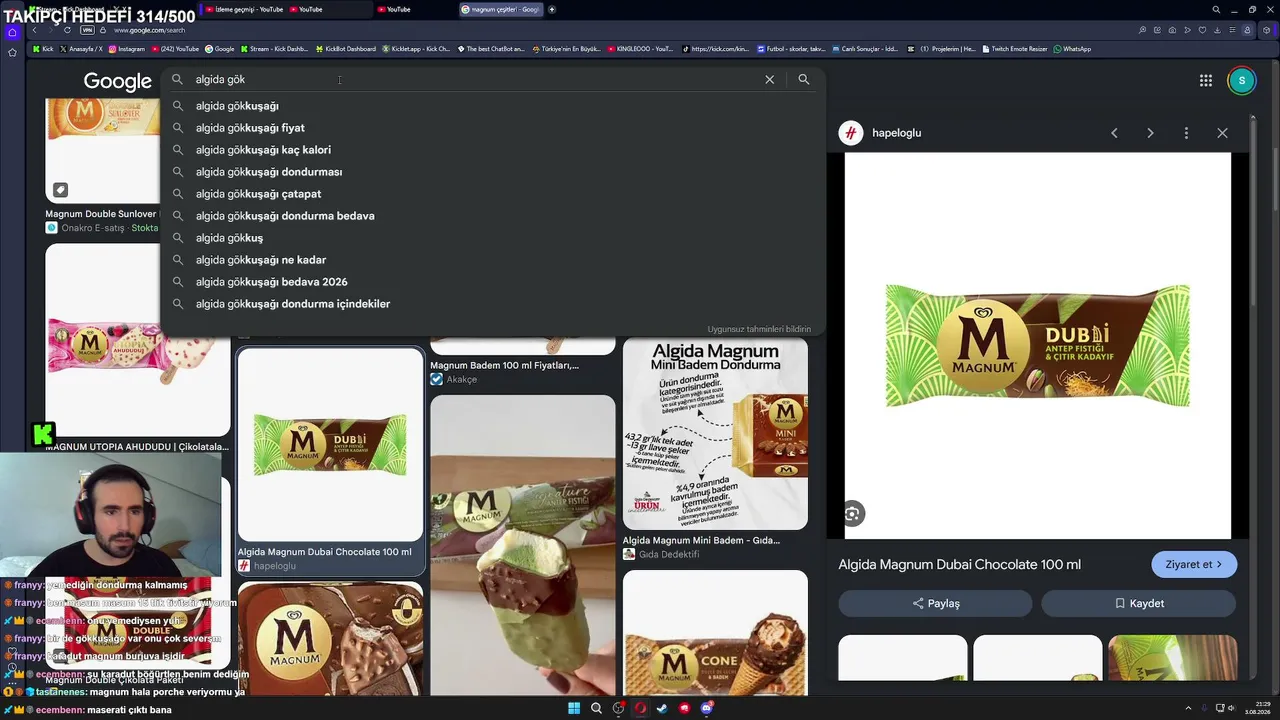Open Steam from the taskbar
The height and width of the screenshot is (720, 1280).
click(662, 708)
